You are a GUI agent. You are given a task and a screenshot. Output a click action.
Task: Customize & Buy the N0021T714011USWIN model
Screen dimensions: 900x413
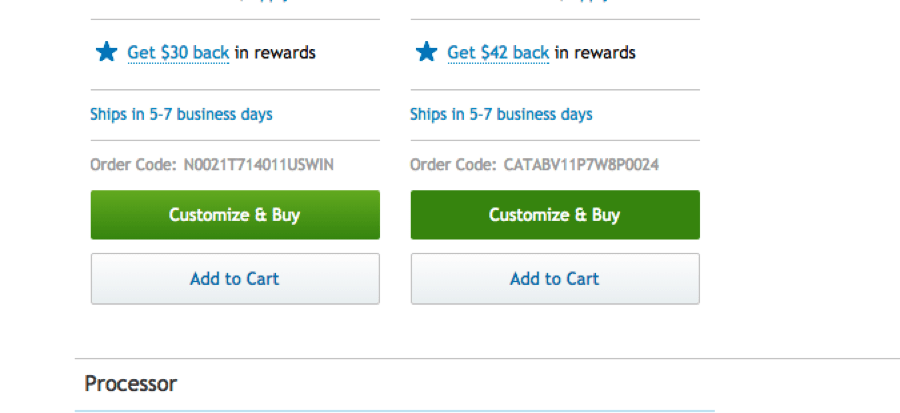(x=235, y=215)
